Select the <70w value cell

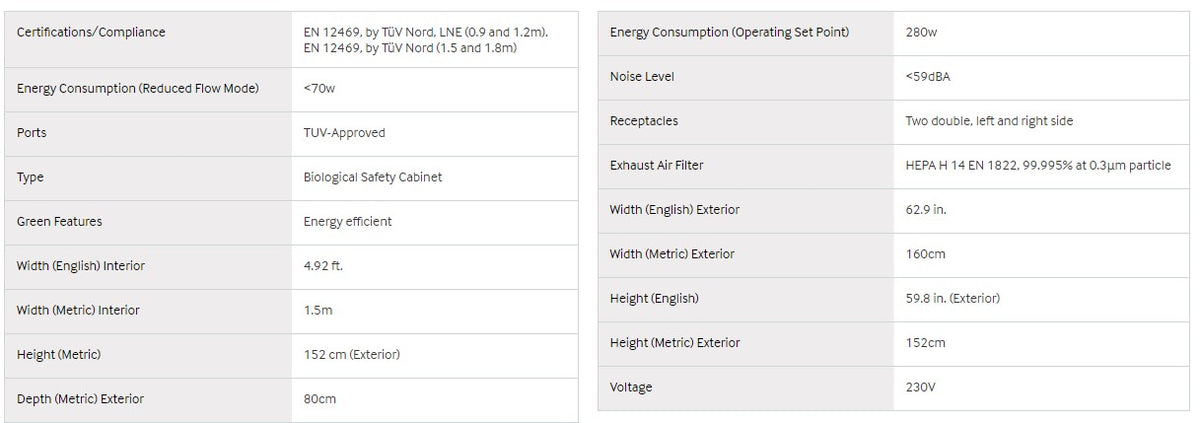434,89
